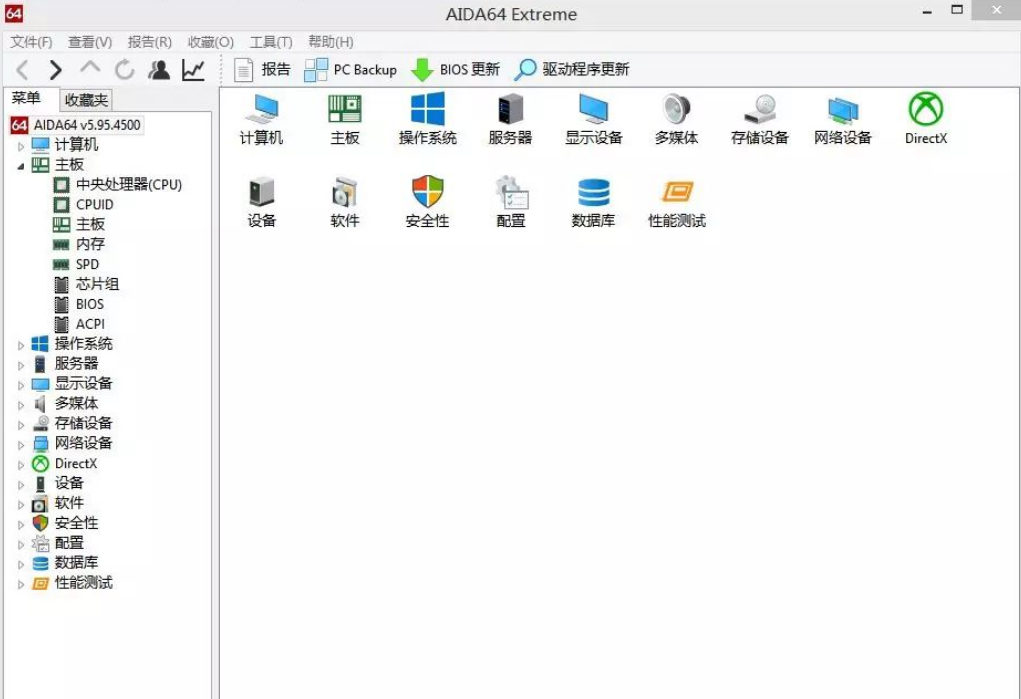Open the 数据库 (Database) icon
The height and width of the screenshot is (699, 1021).
[x=593, y=200]
